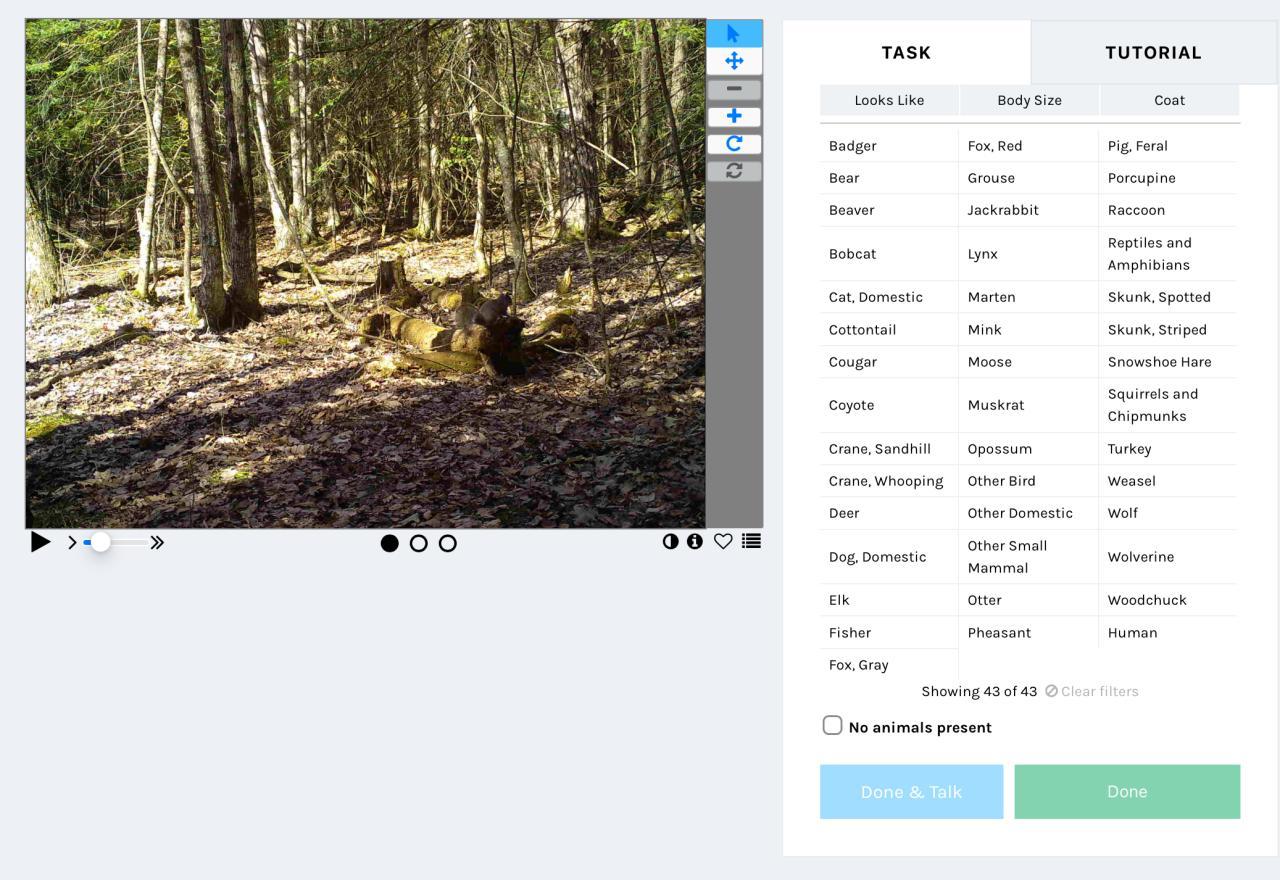Select Jackrabbit option
The image size is (1280, 880).
pyautogui.click(x=1029, y=210)
